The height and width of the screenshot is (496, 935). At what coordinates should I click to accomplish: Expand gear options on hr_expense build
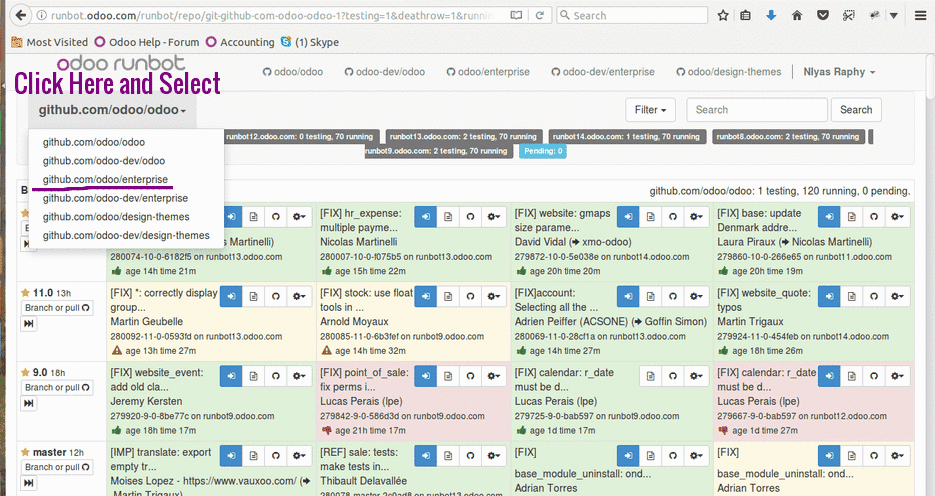point(494,217)
